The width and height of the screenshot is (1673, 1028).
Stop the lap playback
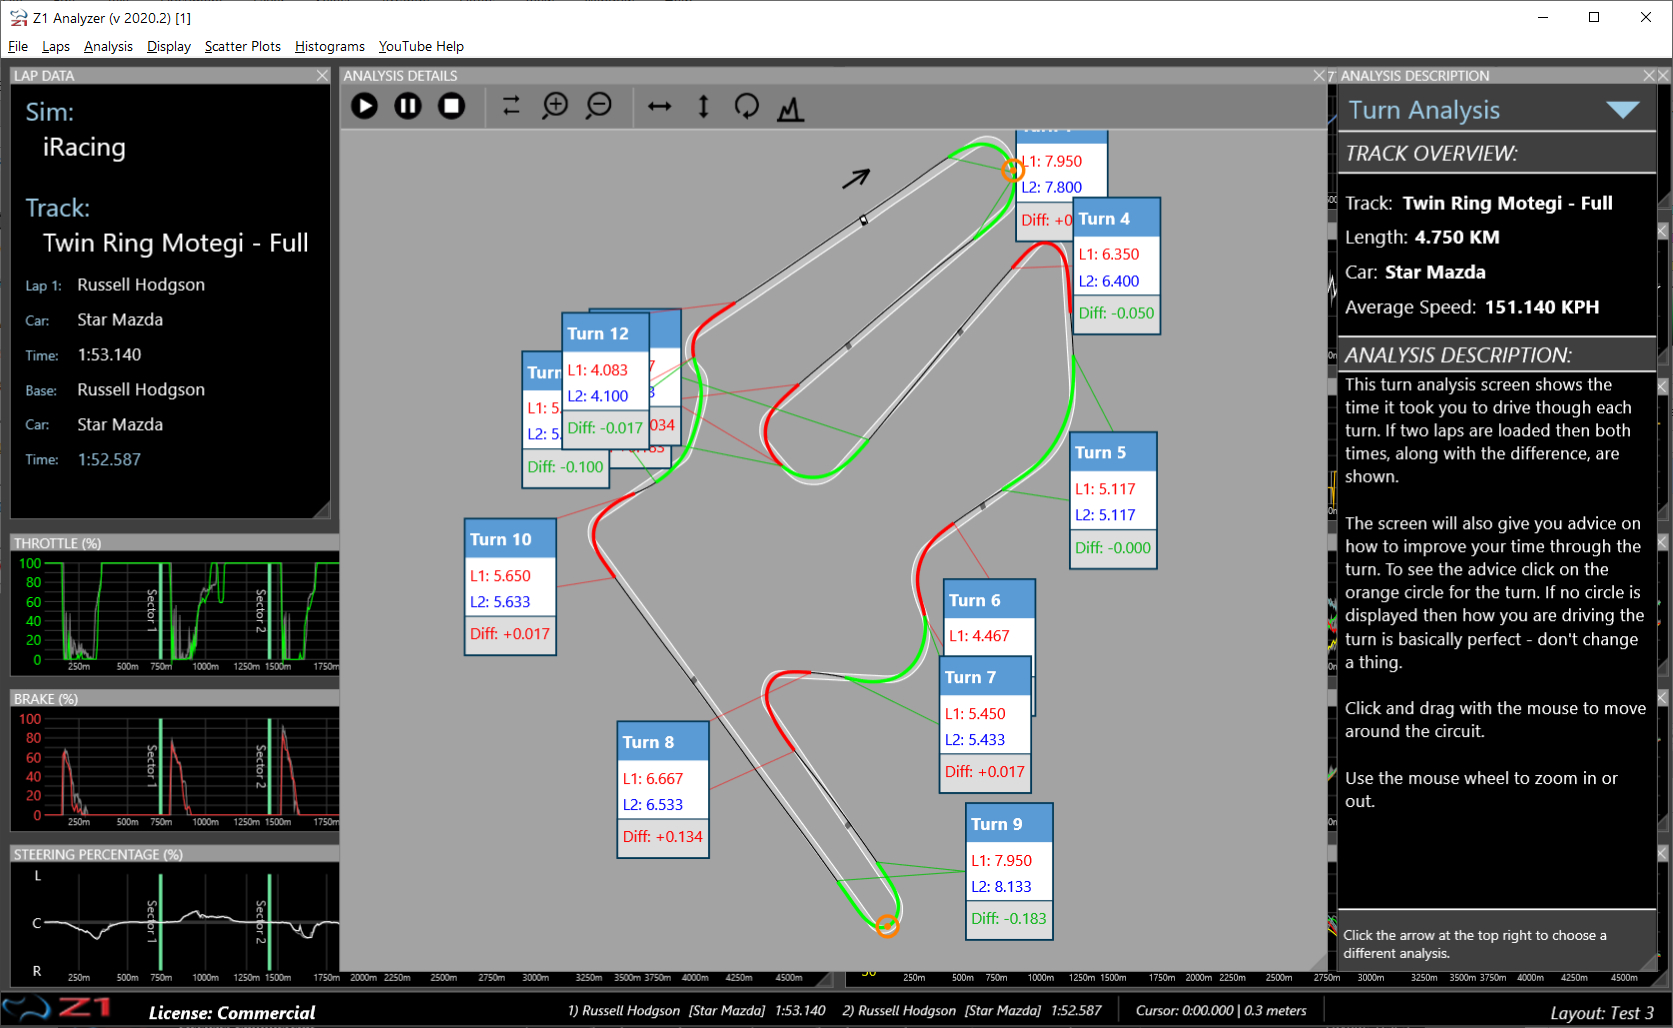click(x=452, y=106)
